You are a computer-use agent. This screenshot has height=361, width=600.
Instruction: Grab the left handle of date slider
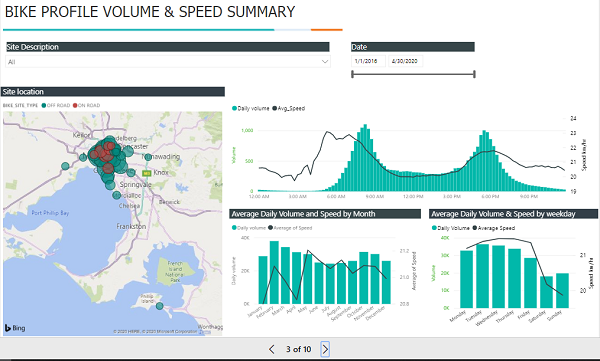tap(352, 74)
